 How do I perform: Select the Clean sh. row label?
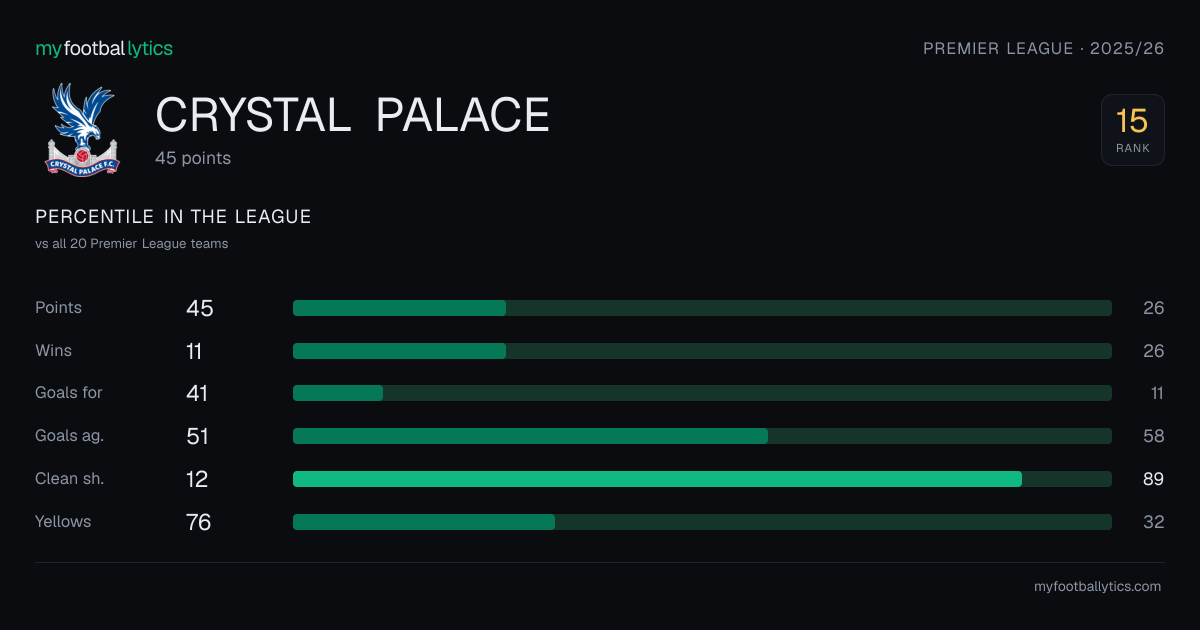(70, 479)
